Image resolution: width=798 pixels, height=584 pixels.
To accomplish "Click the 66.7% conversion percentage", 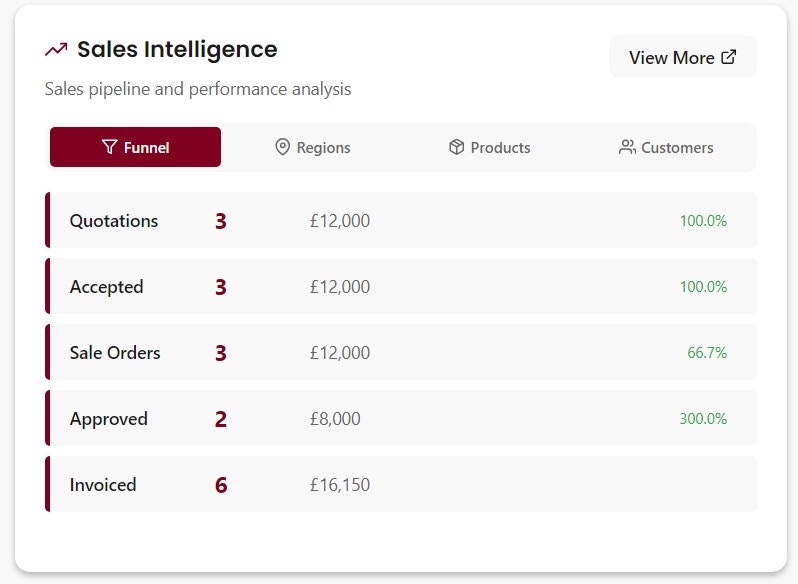I will click(707, 353).
